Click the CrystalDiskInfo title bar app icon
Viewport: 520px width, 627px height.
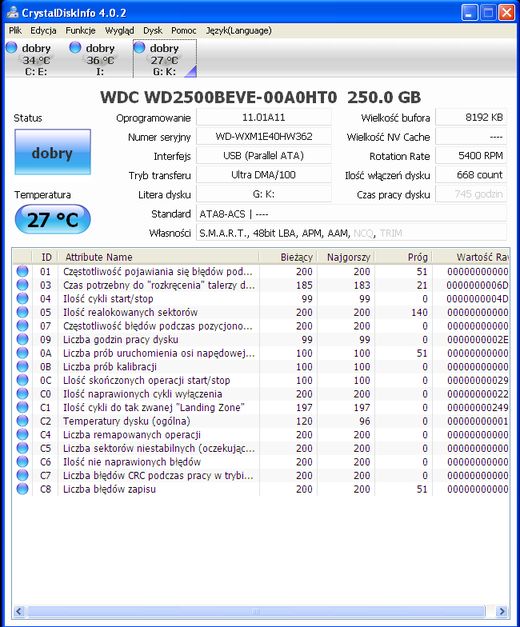pyautogui.click(x=12, y=12)
